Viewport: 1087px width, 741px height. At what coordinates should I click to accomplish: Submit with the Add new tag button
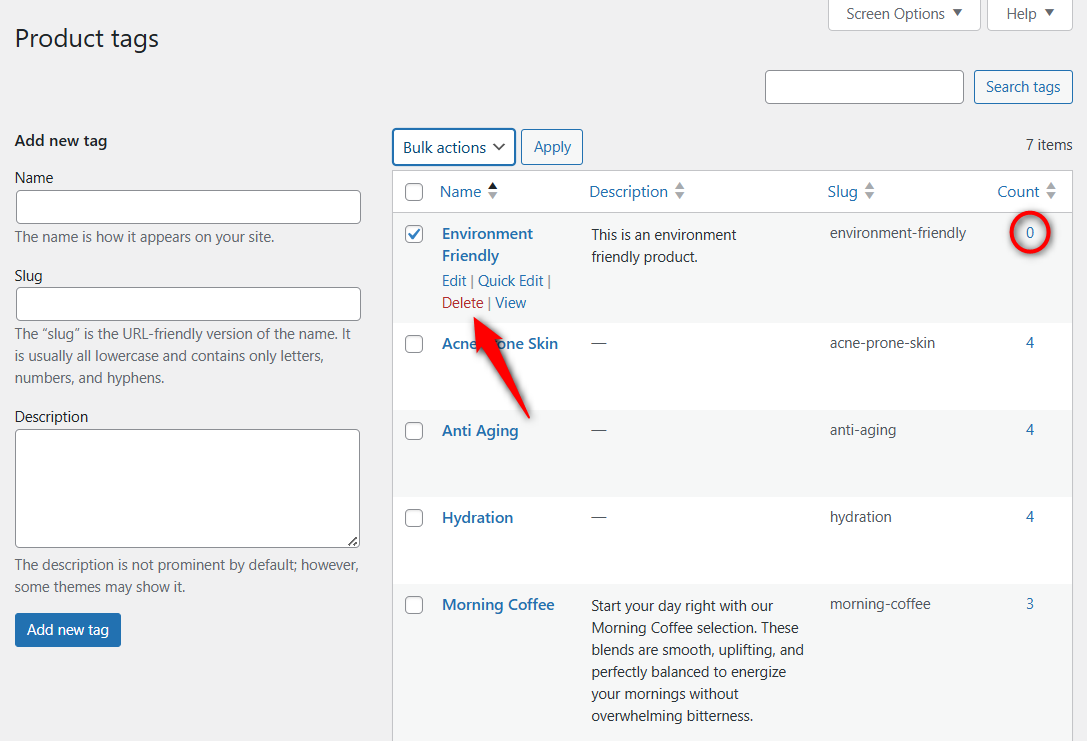67,629
